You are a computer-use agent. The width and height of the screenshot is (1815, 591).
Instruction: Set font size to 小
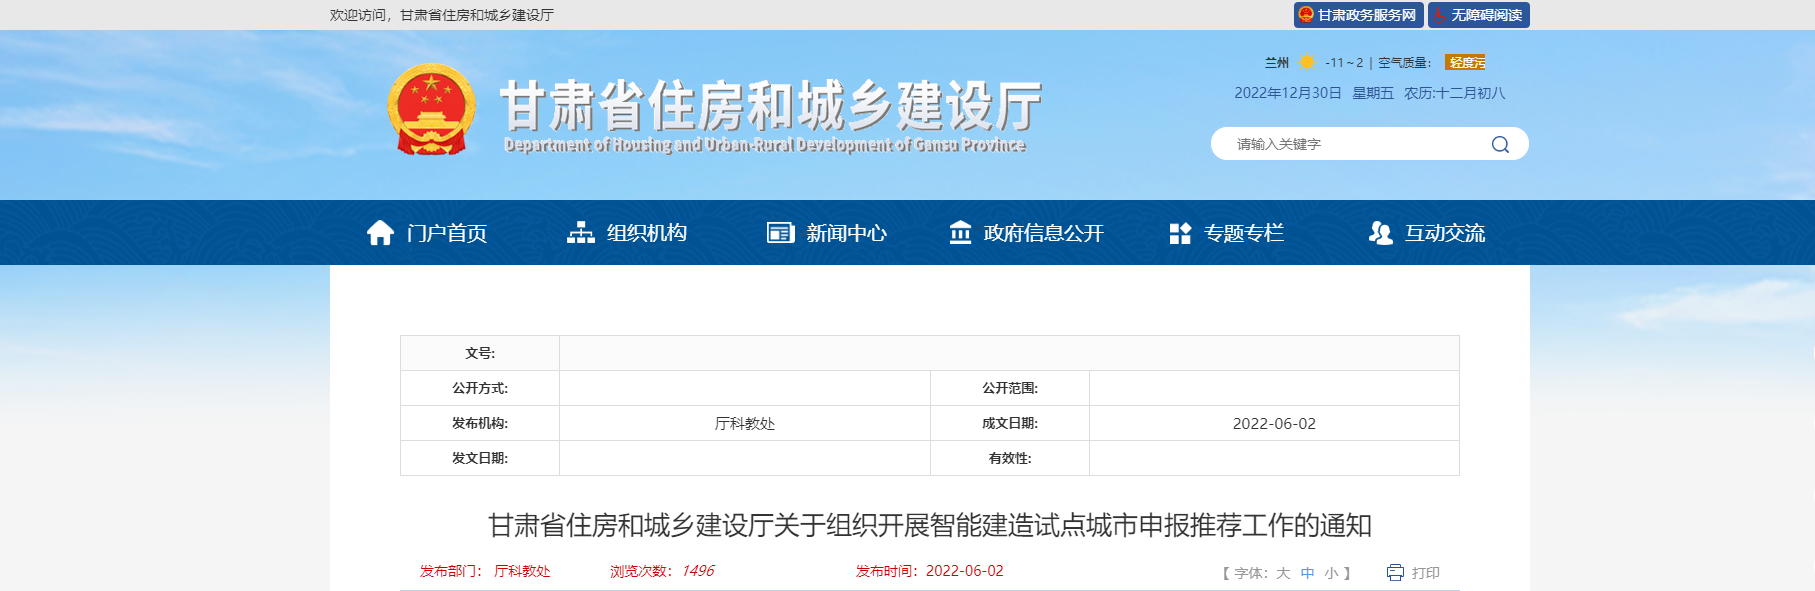tap(1331, 573)
